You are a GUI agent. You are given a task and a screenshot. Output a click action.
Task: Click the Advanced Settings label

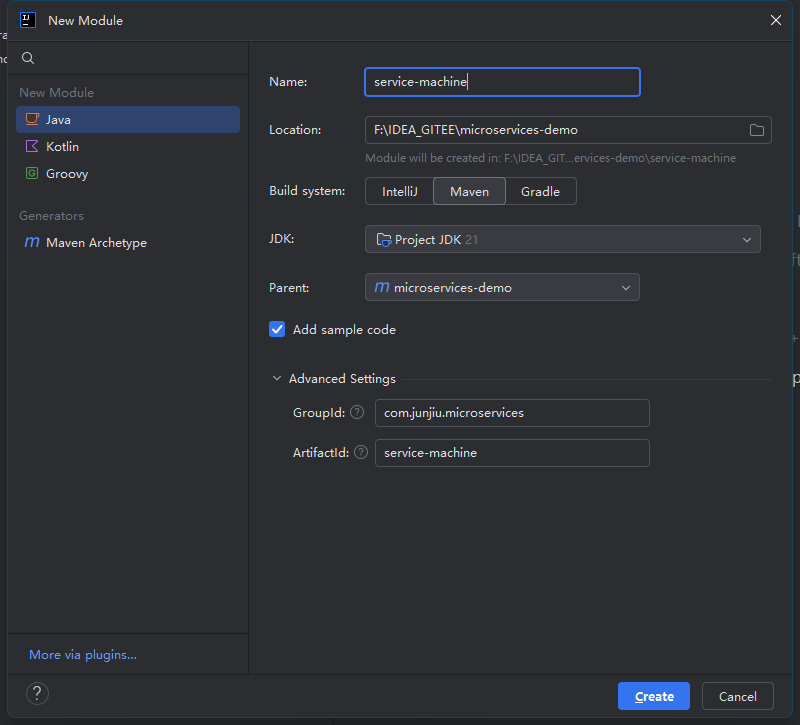[x=342, y=379]
